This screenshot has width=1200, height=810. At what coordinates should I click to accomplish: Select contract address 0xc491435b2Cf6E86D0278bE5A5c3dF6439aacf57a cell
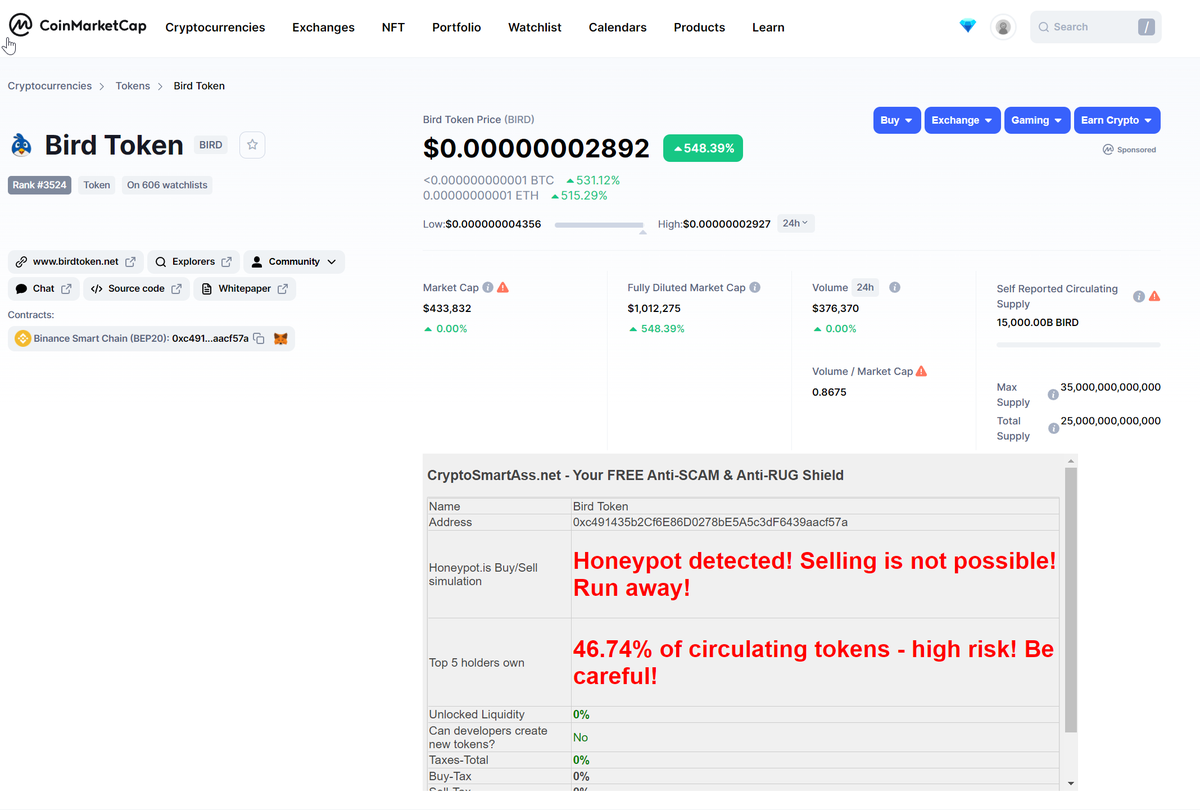click(x=814, y=522)
